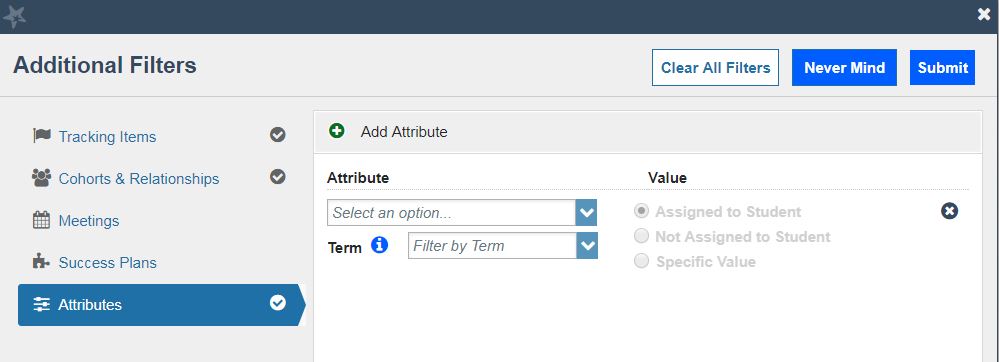This screenshot has width=999, height=362.
Task: Choose the Specific Value radio button
Action: click(x=642, y=261)
